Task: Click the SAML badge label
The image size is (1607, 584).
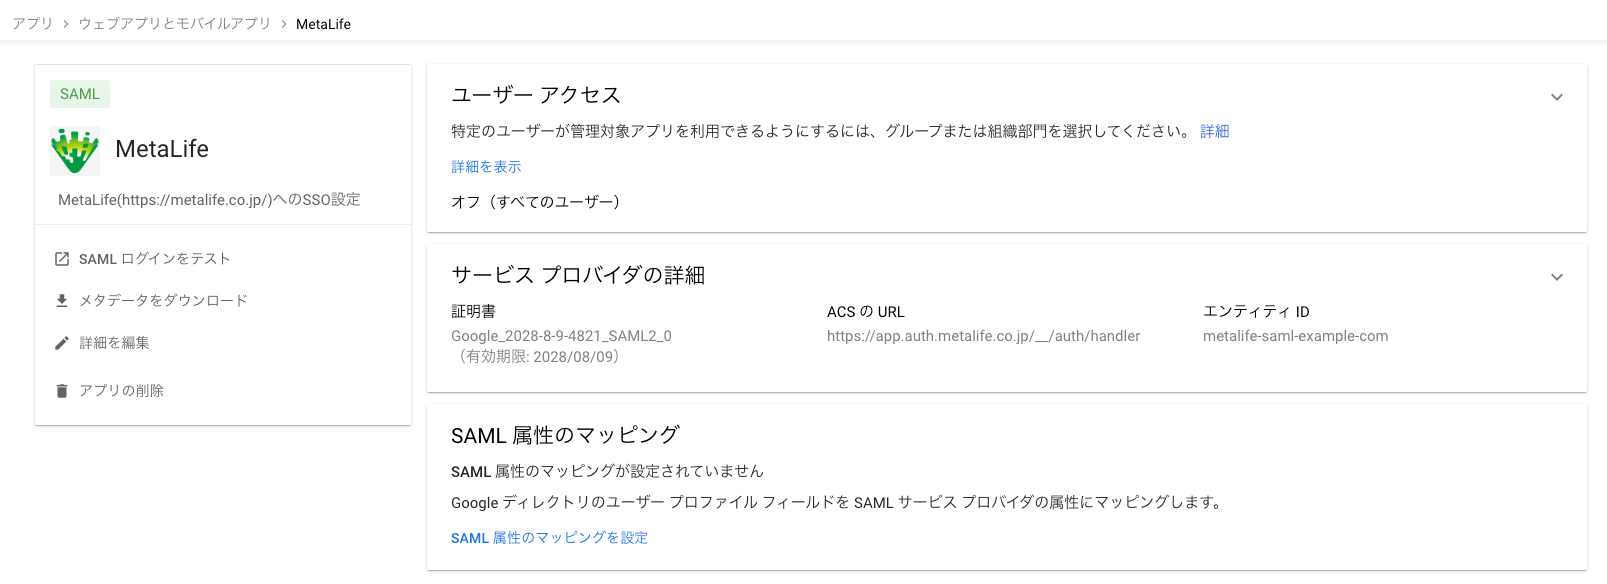Action: point(80,94)
